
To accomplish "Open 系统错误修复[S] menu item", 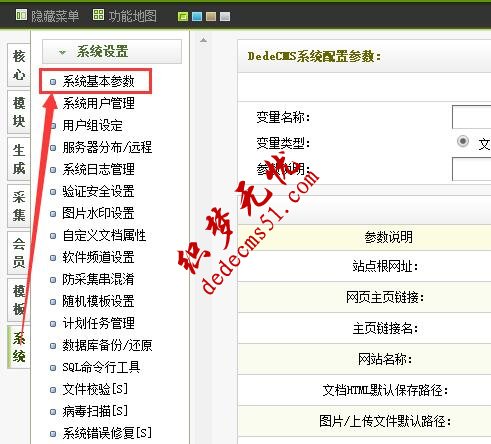I will click(107, 433).
